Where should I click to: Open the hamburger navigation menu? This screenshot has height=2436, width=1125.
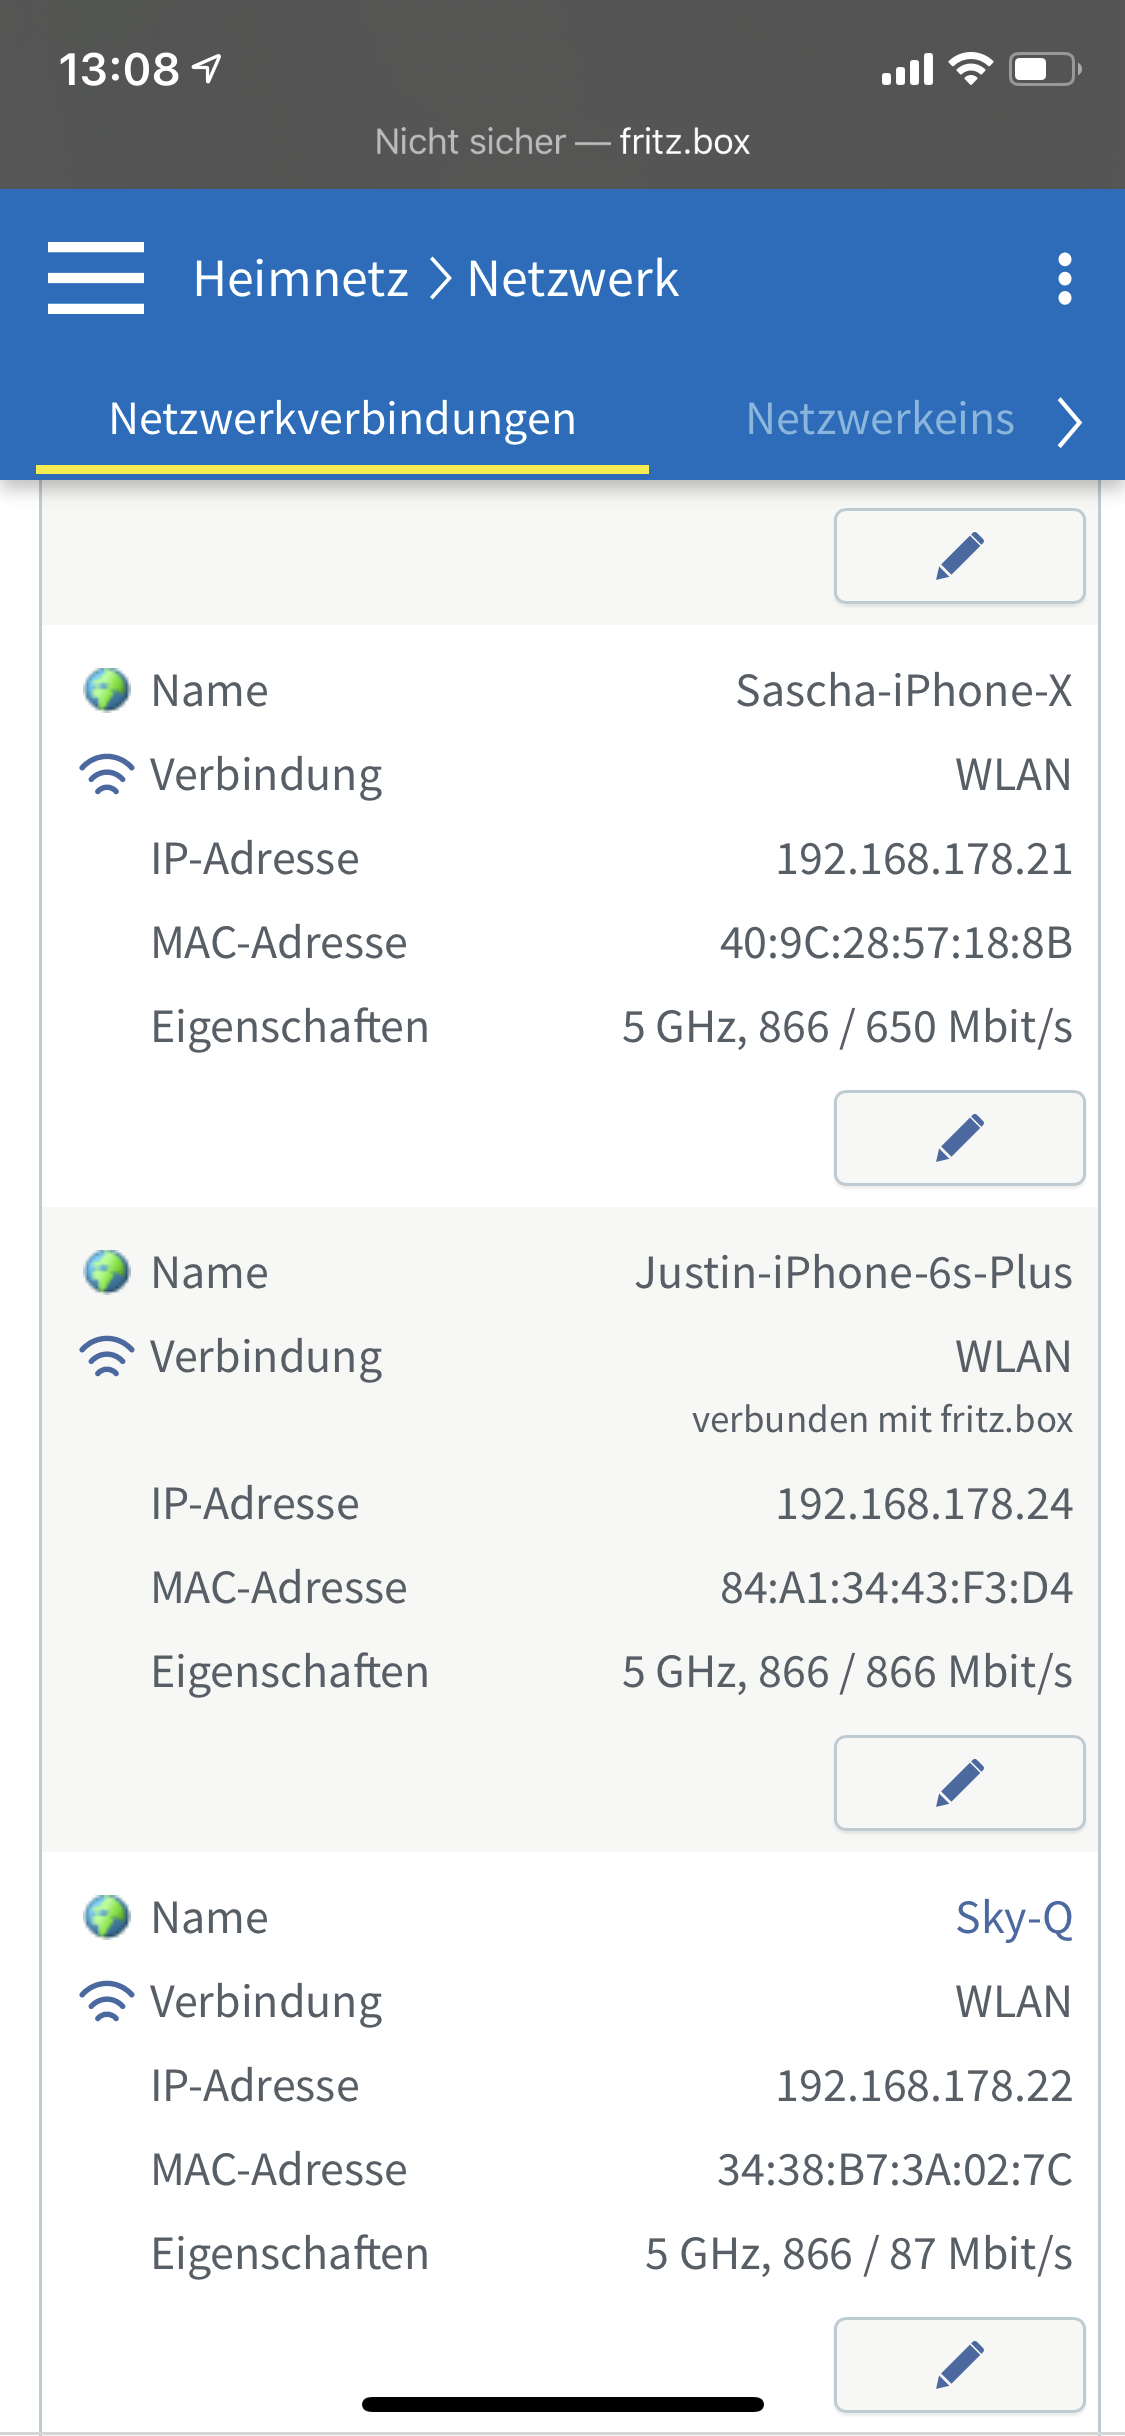(x=96, y=278)
